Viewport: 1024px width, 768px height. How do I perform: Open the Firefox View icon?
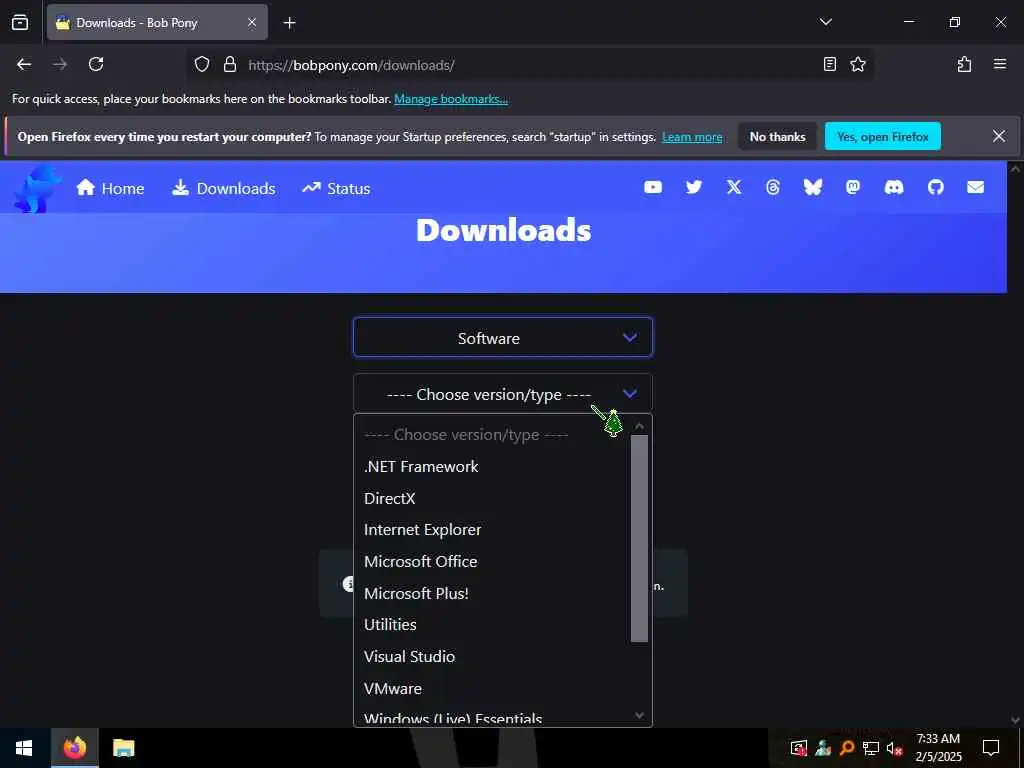(20, 23)
